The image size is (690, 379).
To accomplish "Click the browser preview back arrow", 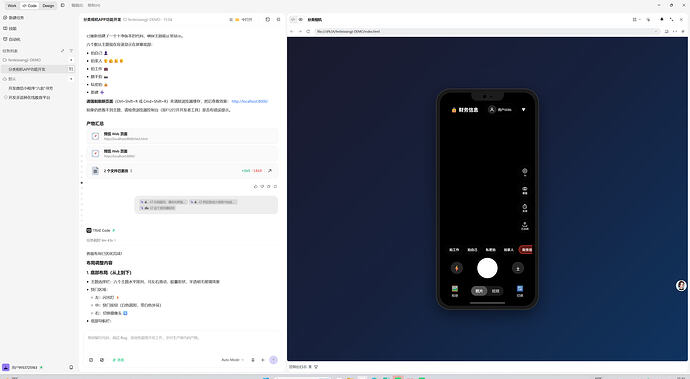I will point(291,31).
